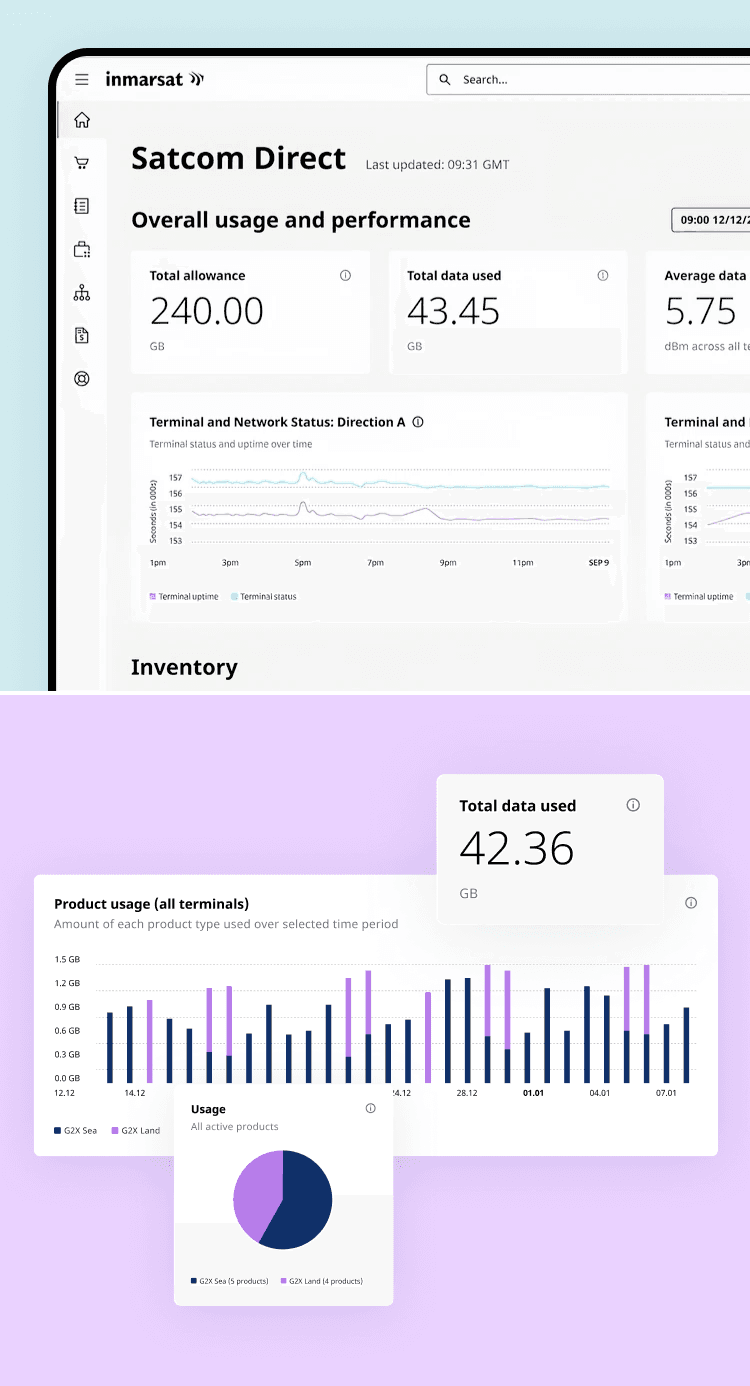Click the 01.01 date axis label

pos(533,1093)
